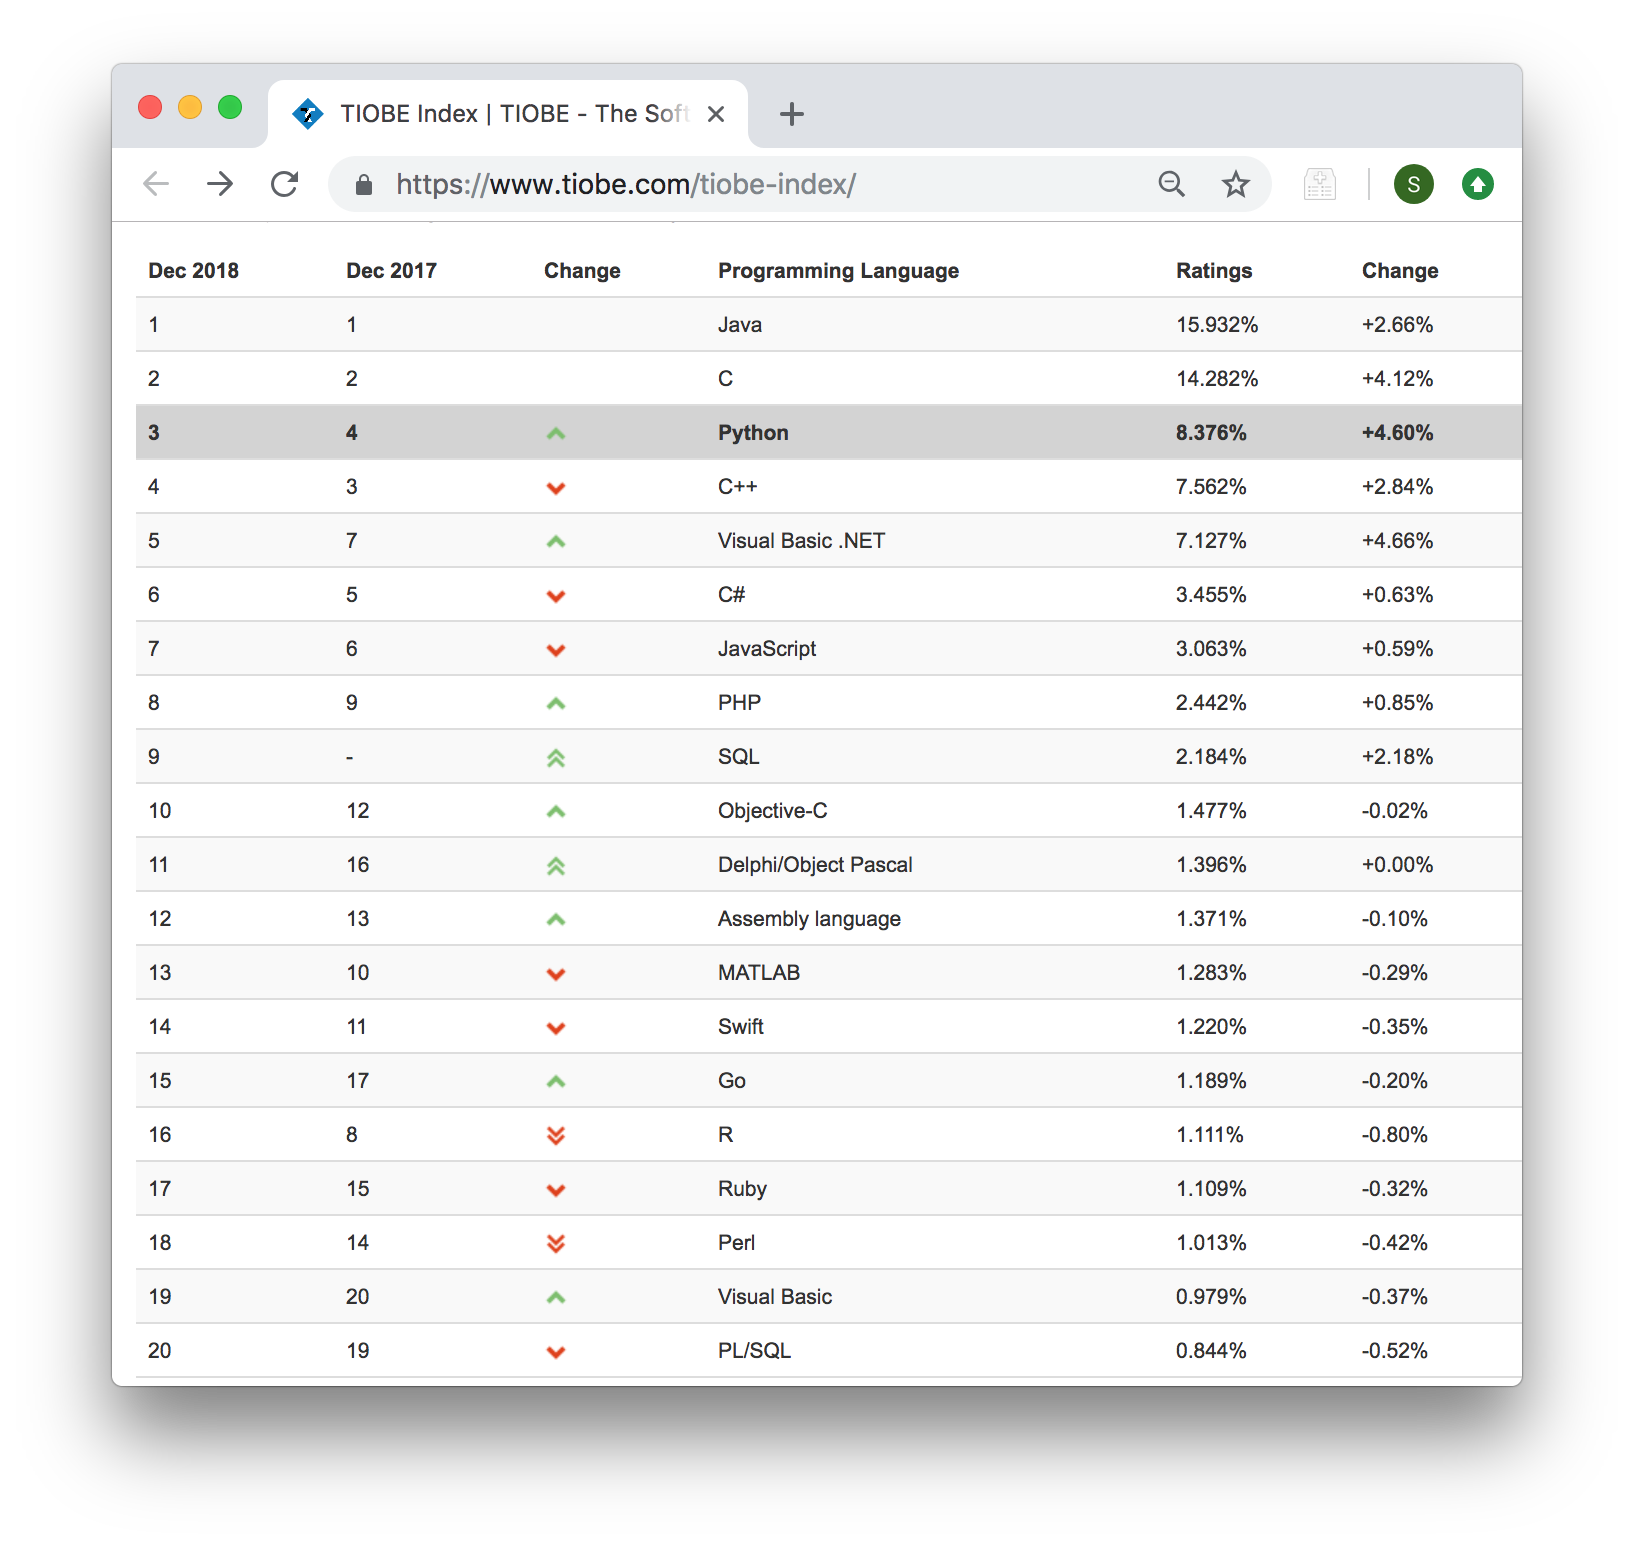The image size is (1634, 1546).
Task: Click the red down arrow for C++
Action: pyautogui.click(x=556, y=488)
